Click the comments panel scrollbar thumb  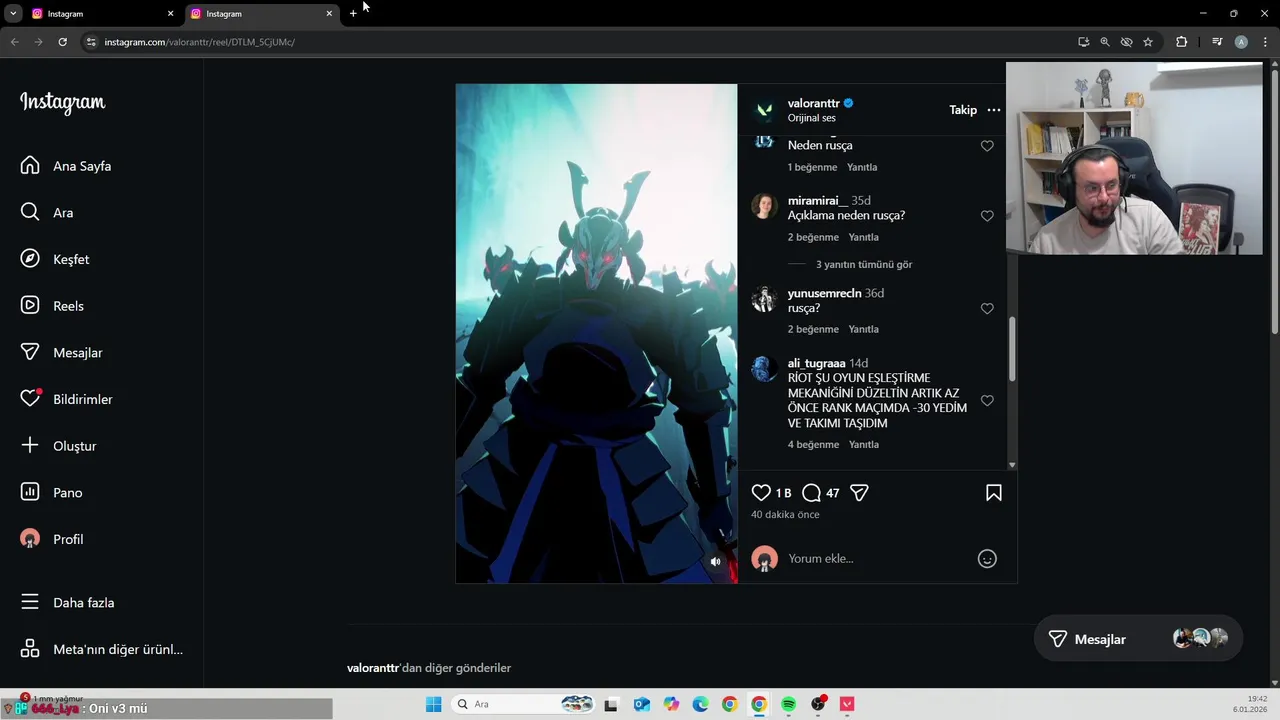click(1012, 350)
